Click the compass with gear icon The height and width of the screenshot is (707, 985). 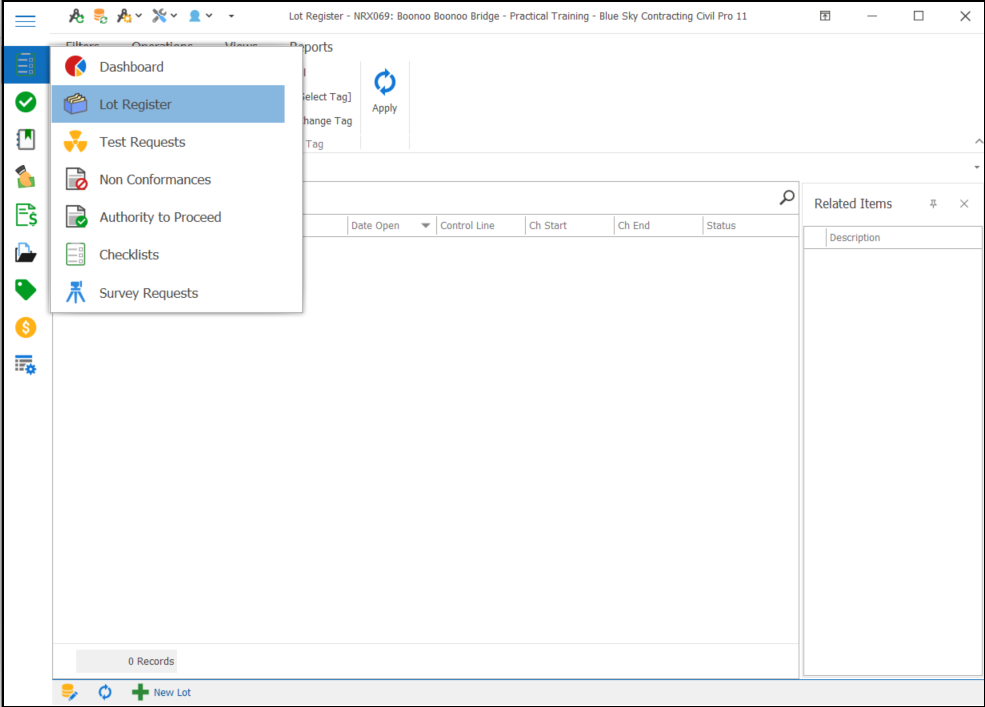pos(124,16)
